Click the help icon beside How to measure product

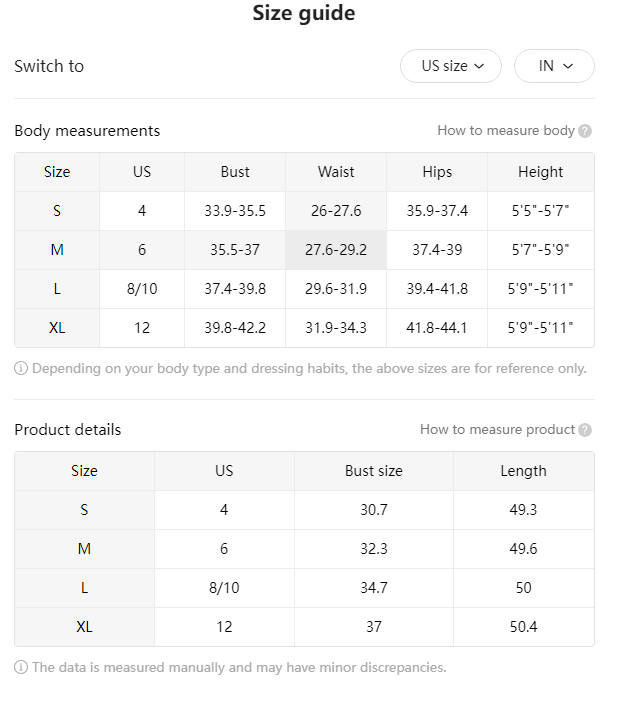point(585,430)
